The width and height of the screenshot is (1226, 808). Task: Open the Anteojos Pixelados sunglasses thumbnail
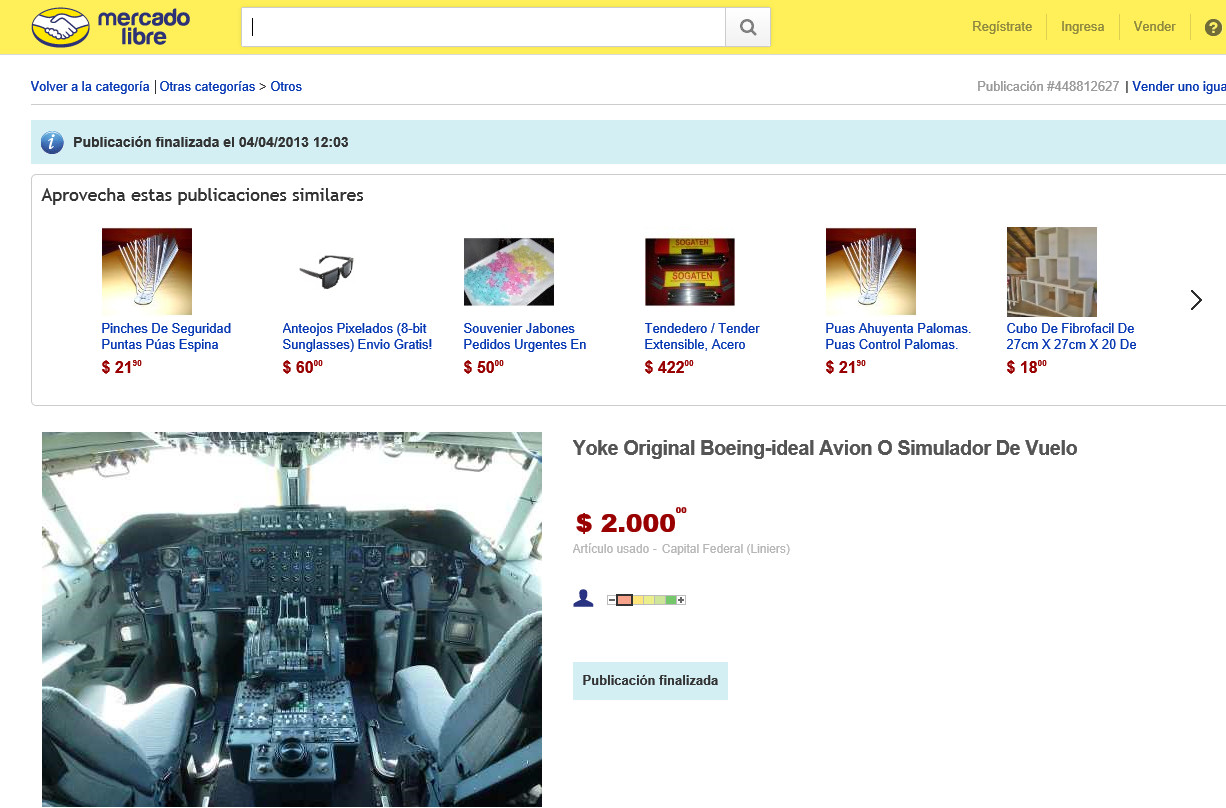coord(327,271)
